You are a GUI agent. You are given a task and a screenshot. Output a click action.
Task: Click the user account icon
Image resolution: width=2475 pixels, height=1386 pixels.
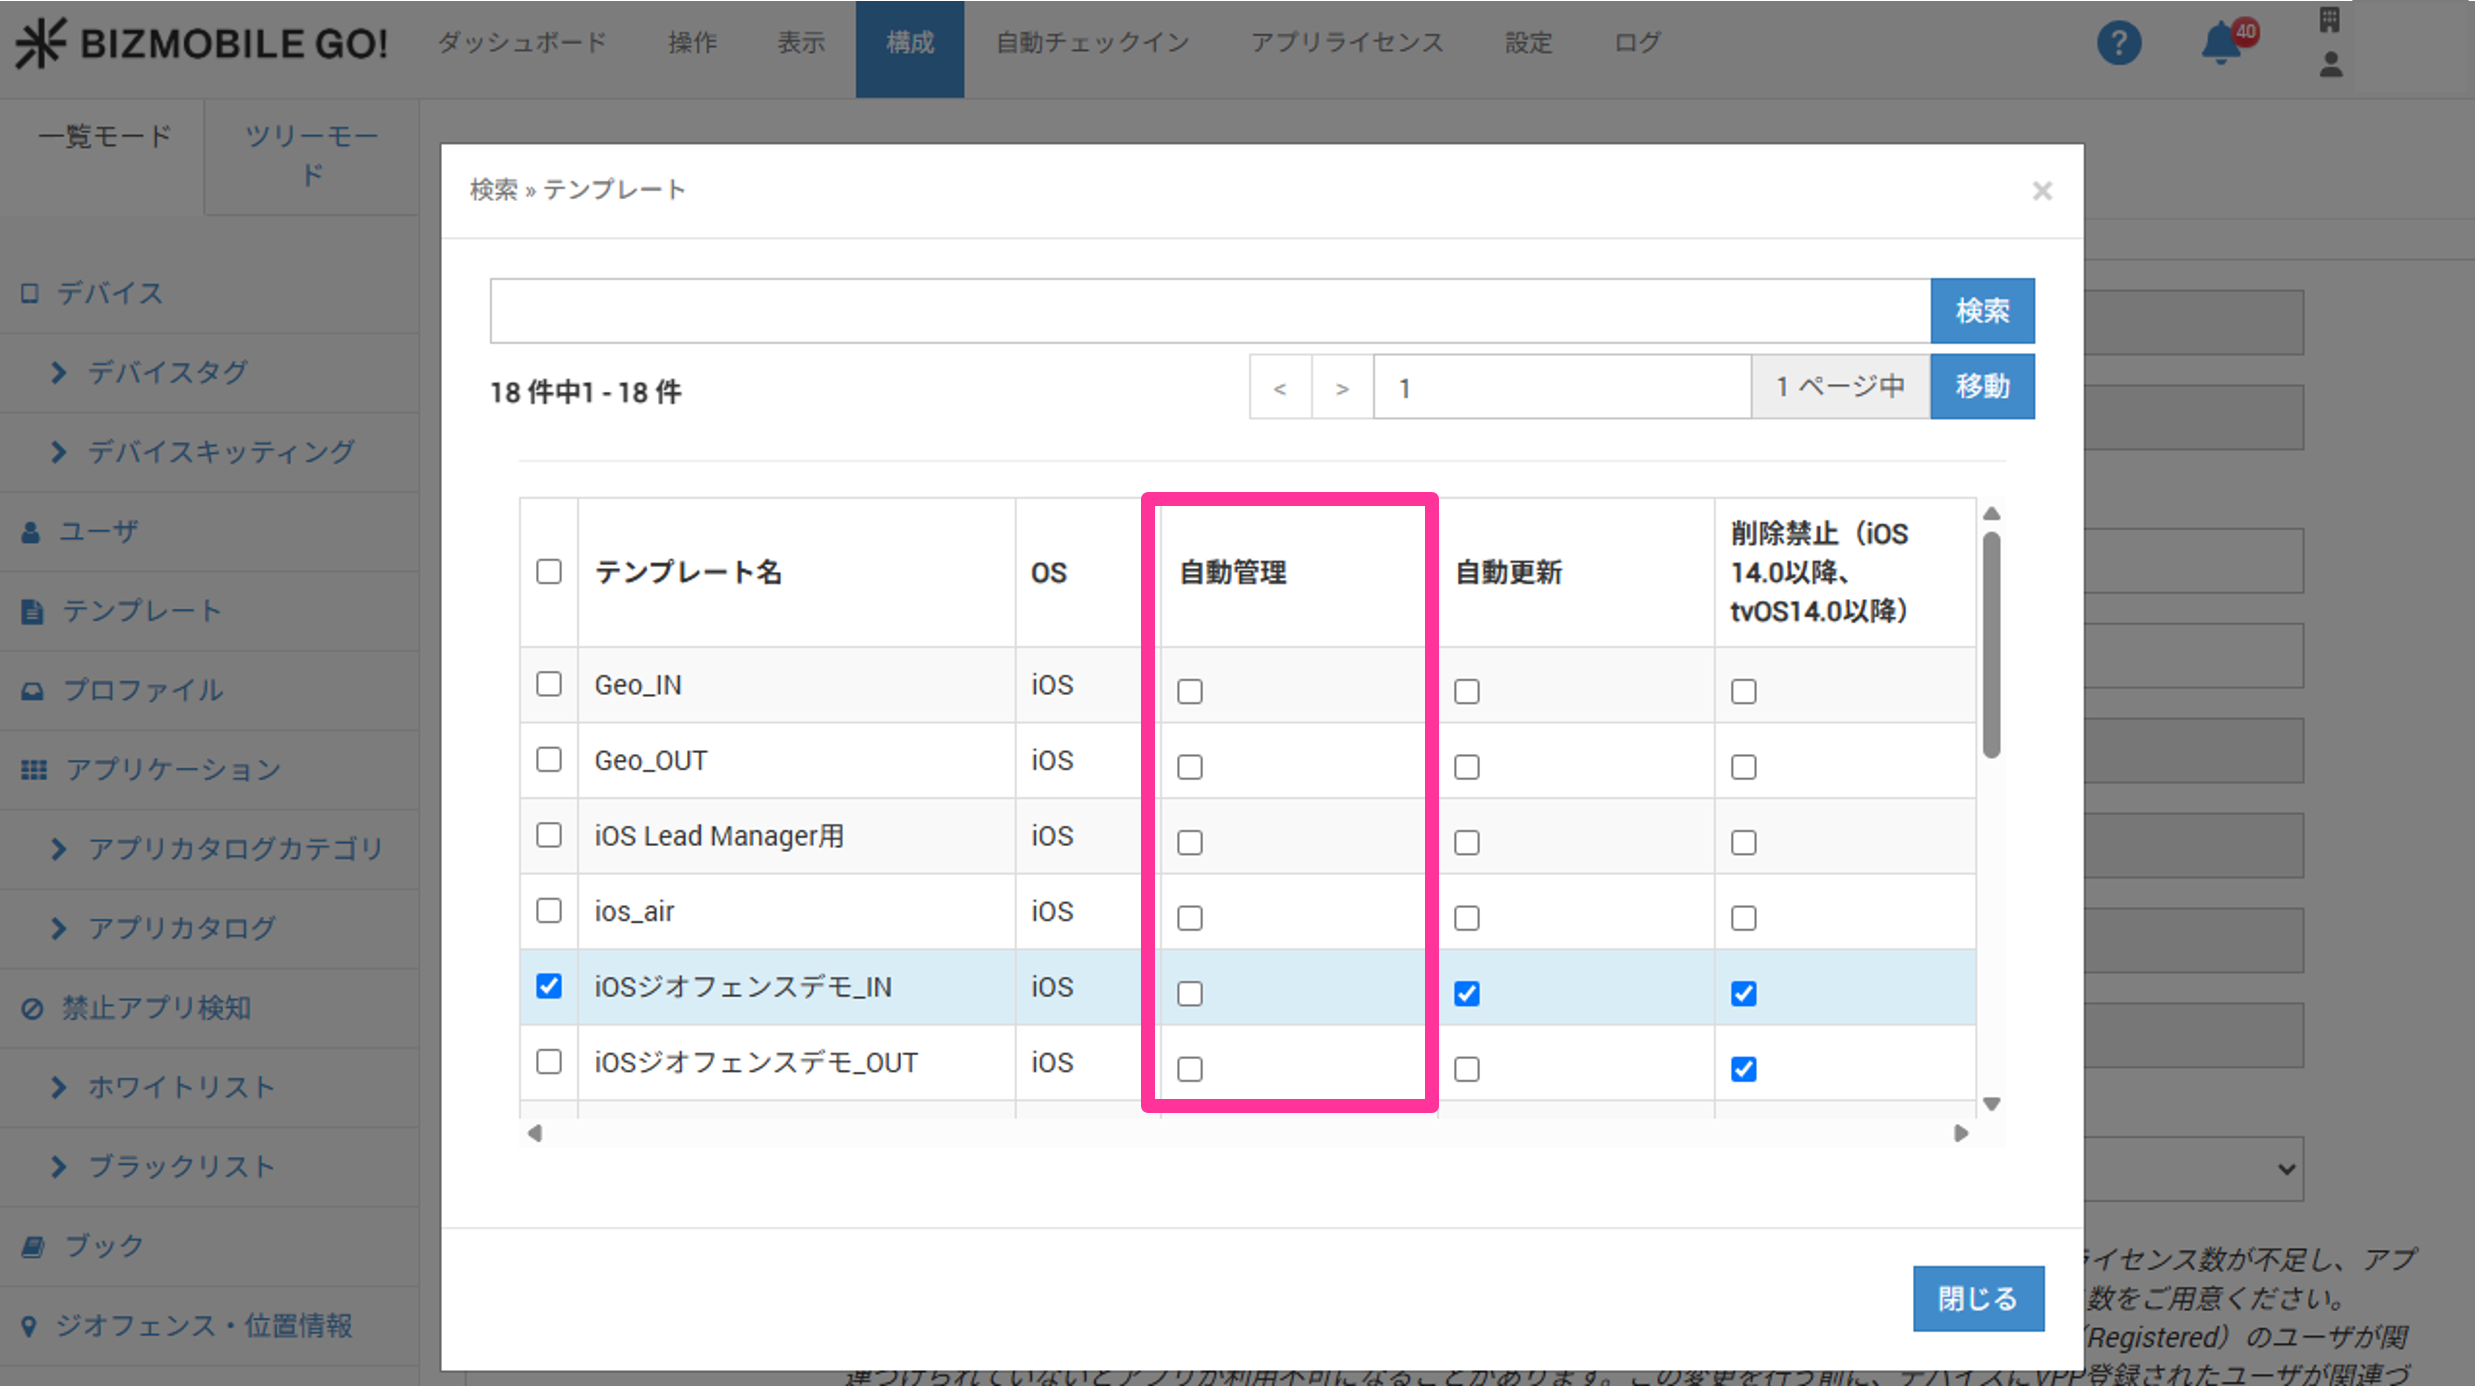coord(2330,66)
